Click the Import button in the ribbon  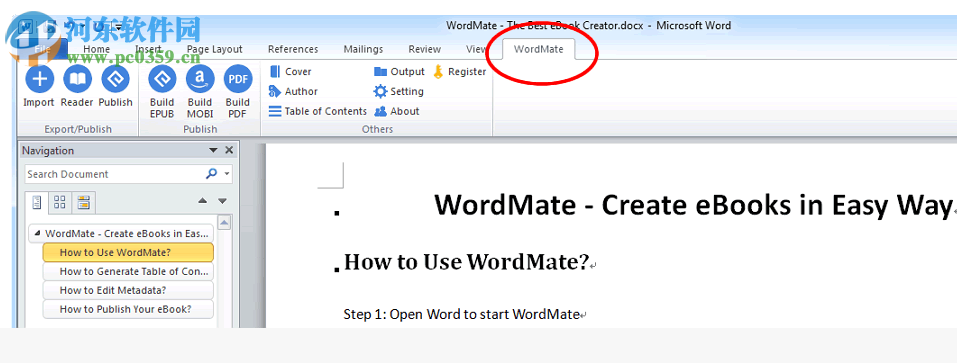click(39, 87)
